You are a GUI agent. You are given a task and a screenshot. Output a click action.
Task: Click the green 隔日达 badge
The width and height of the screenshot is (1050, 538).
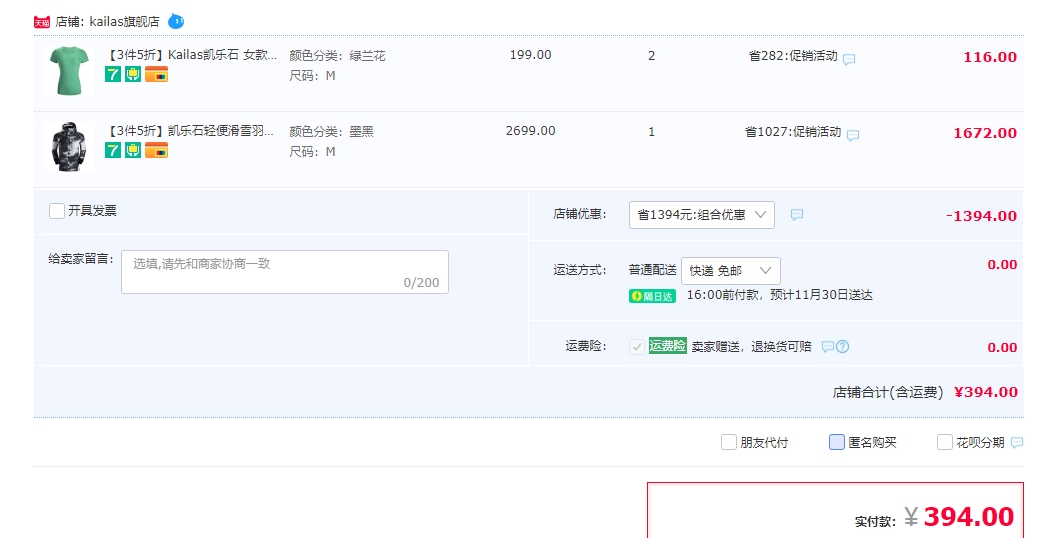tap(652, 296)
